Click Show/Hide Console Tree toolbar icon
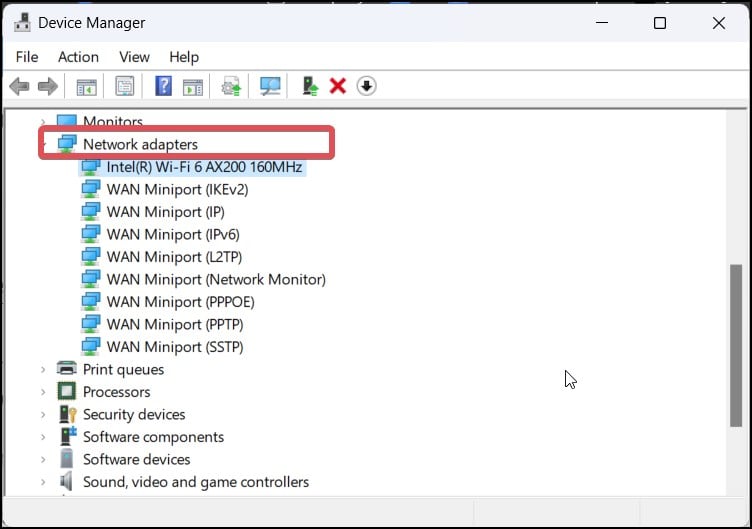752x529 pixels. click(86, 87)
